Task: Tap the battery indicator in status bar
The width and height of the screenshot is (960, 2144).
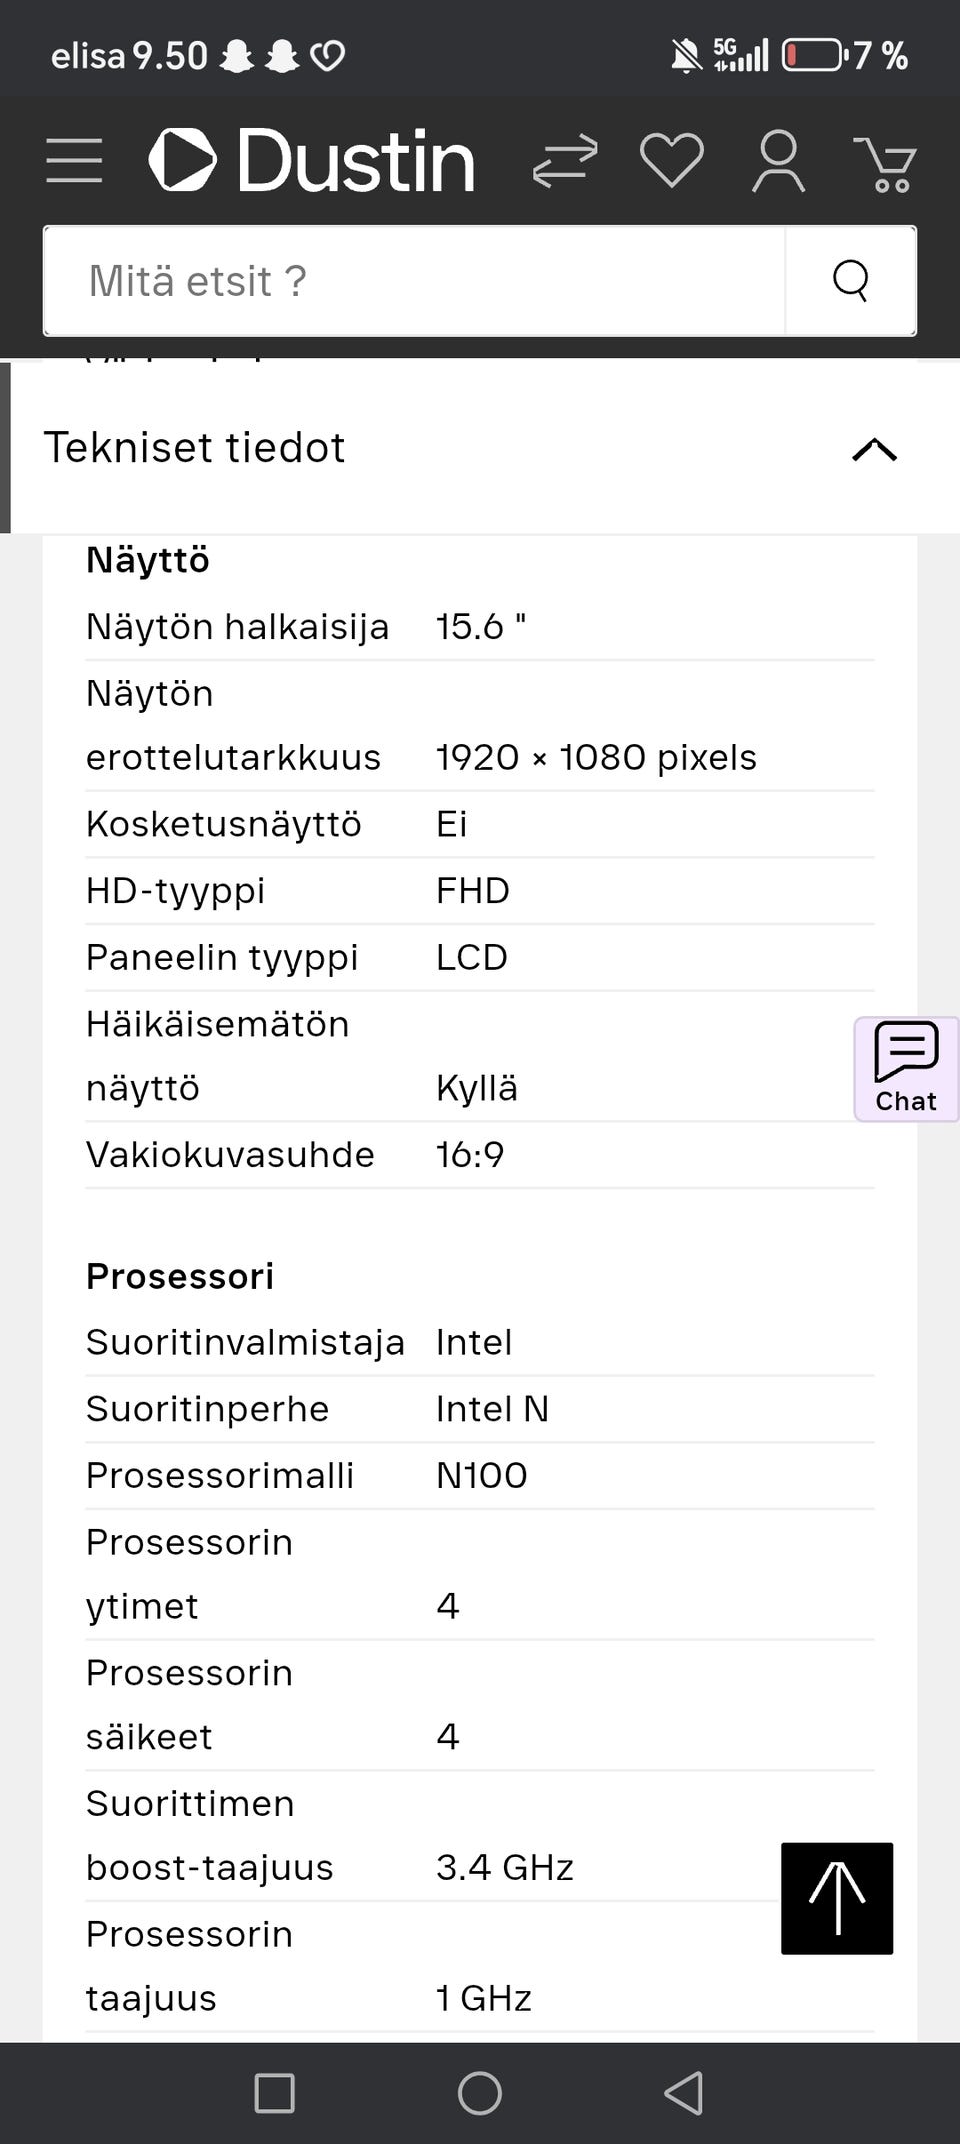Action: (812, 55)
